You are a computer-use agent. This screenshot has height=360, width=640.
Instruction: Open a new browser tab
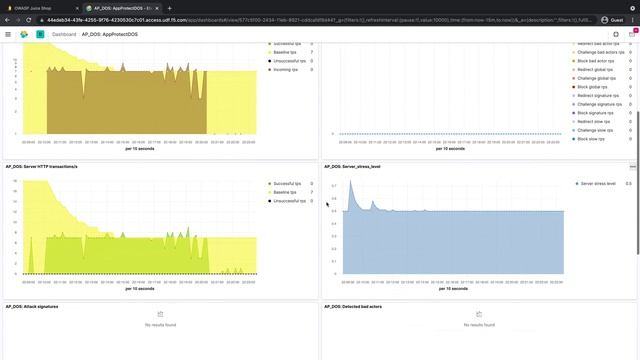169,8
